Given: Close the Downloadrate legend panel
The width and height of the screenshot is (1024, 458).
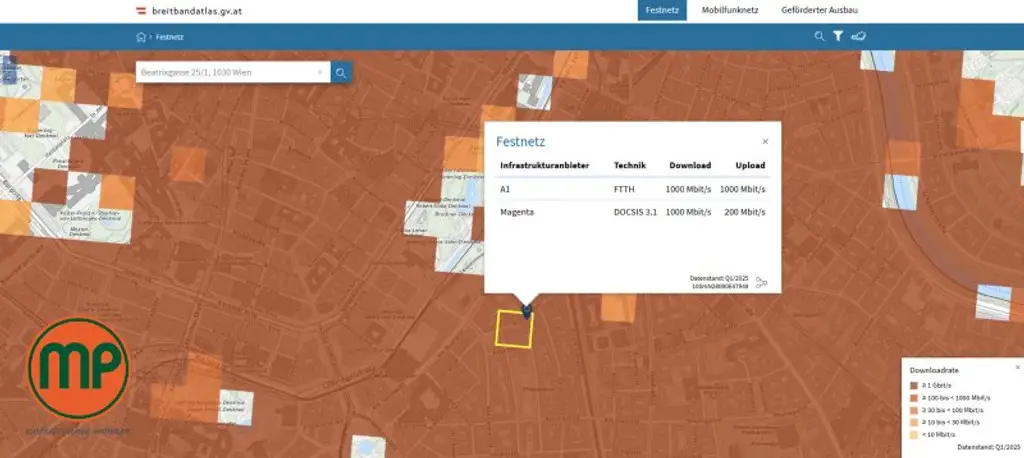Looking at the screenshot, I should point(1017,367).
